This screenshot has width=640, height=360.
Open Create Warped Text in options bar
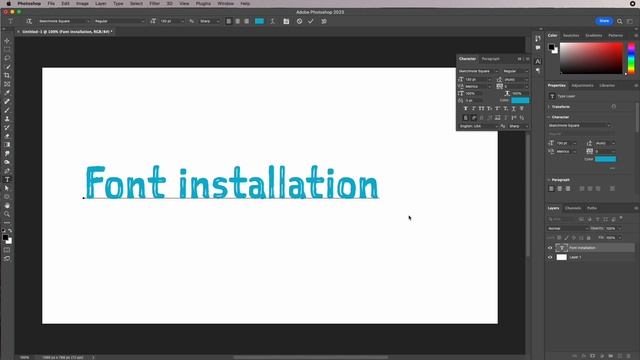coord(272,21)
